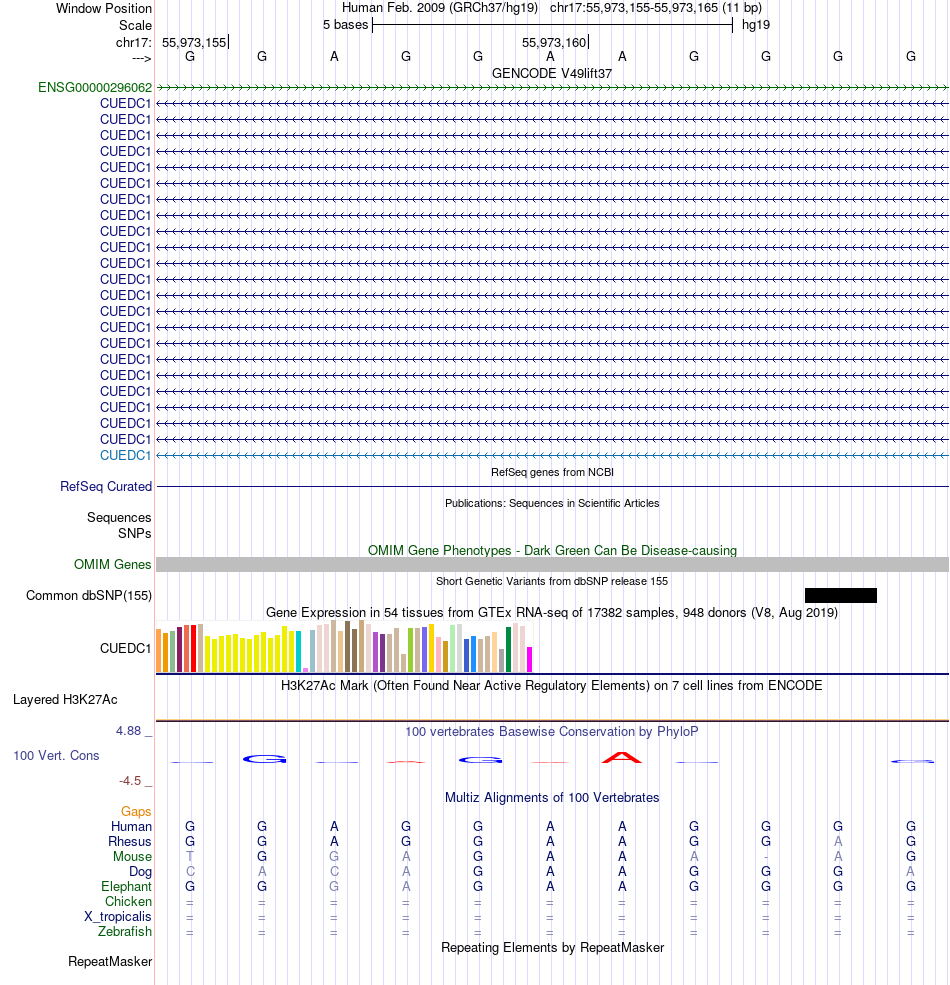Viewport: 950px width, 985px height.
Task: Open the Layered H3K27Ac track label
Action: click(65, 700)
